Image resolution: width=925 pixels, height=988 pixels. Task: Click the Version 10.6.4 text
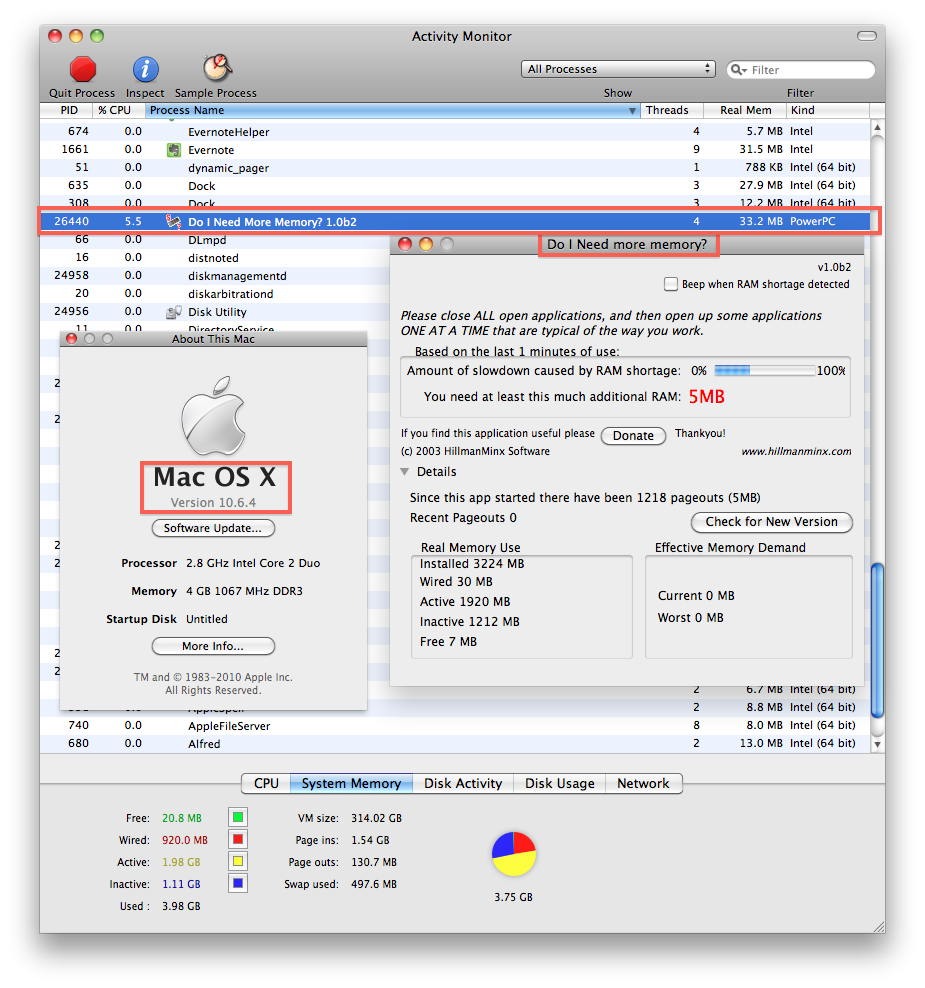213,503
